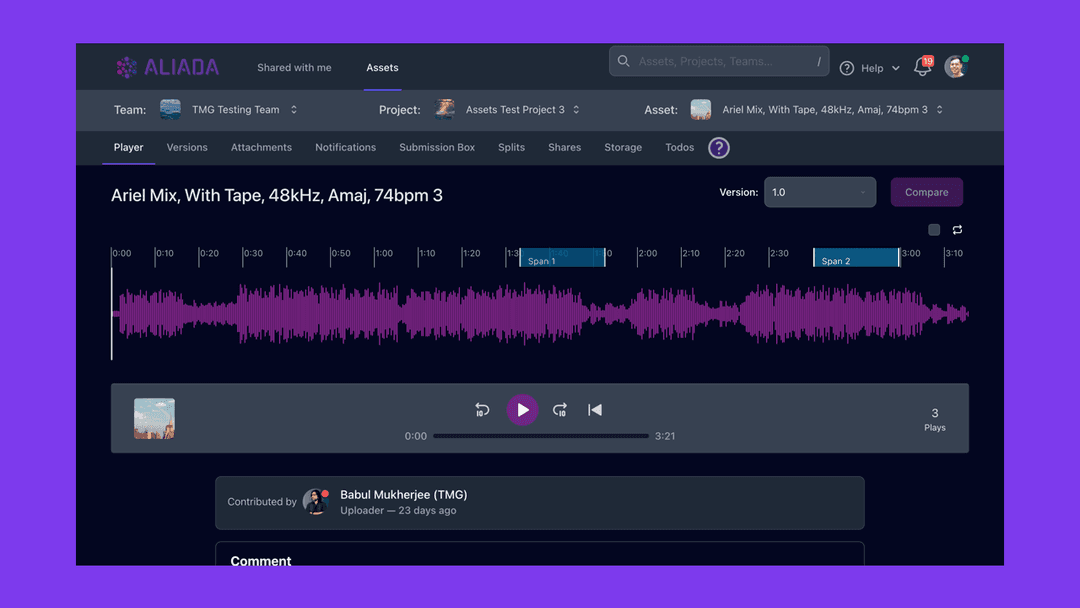
Task: Jump to the start of the track
Action: [x=595, y=410]
